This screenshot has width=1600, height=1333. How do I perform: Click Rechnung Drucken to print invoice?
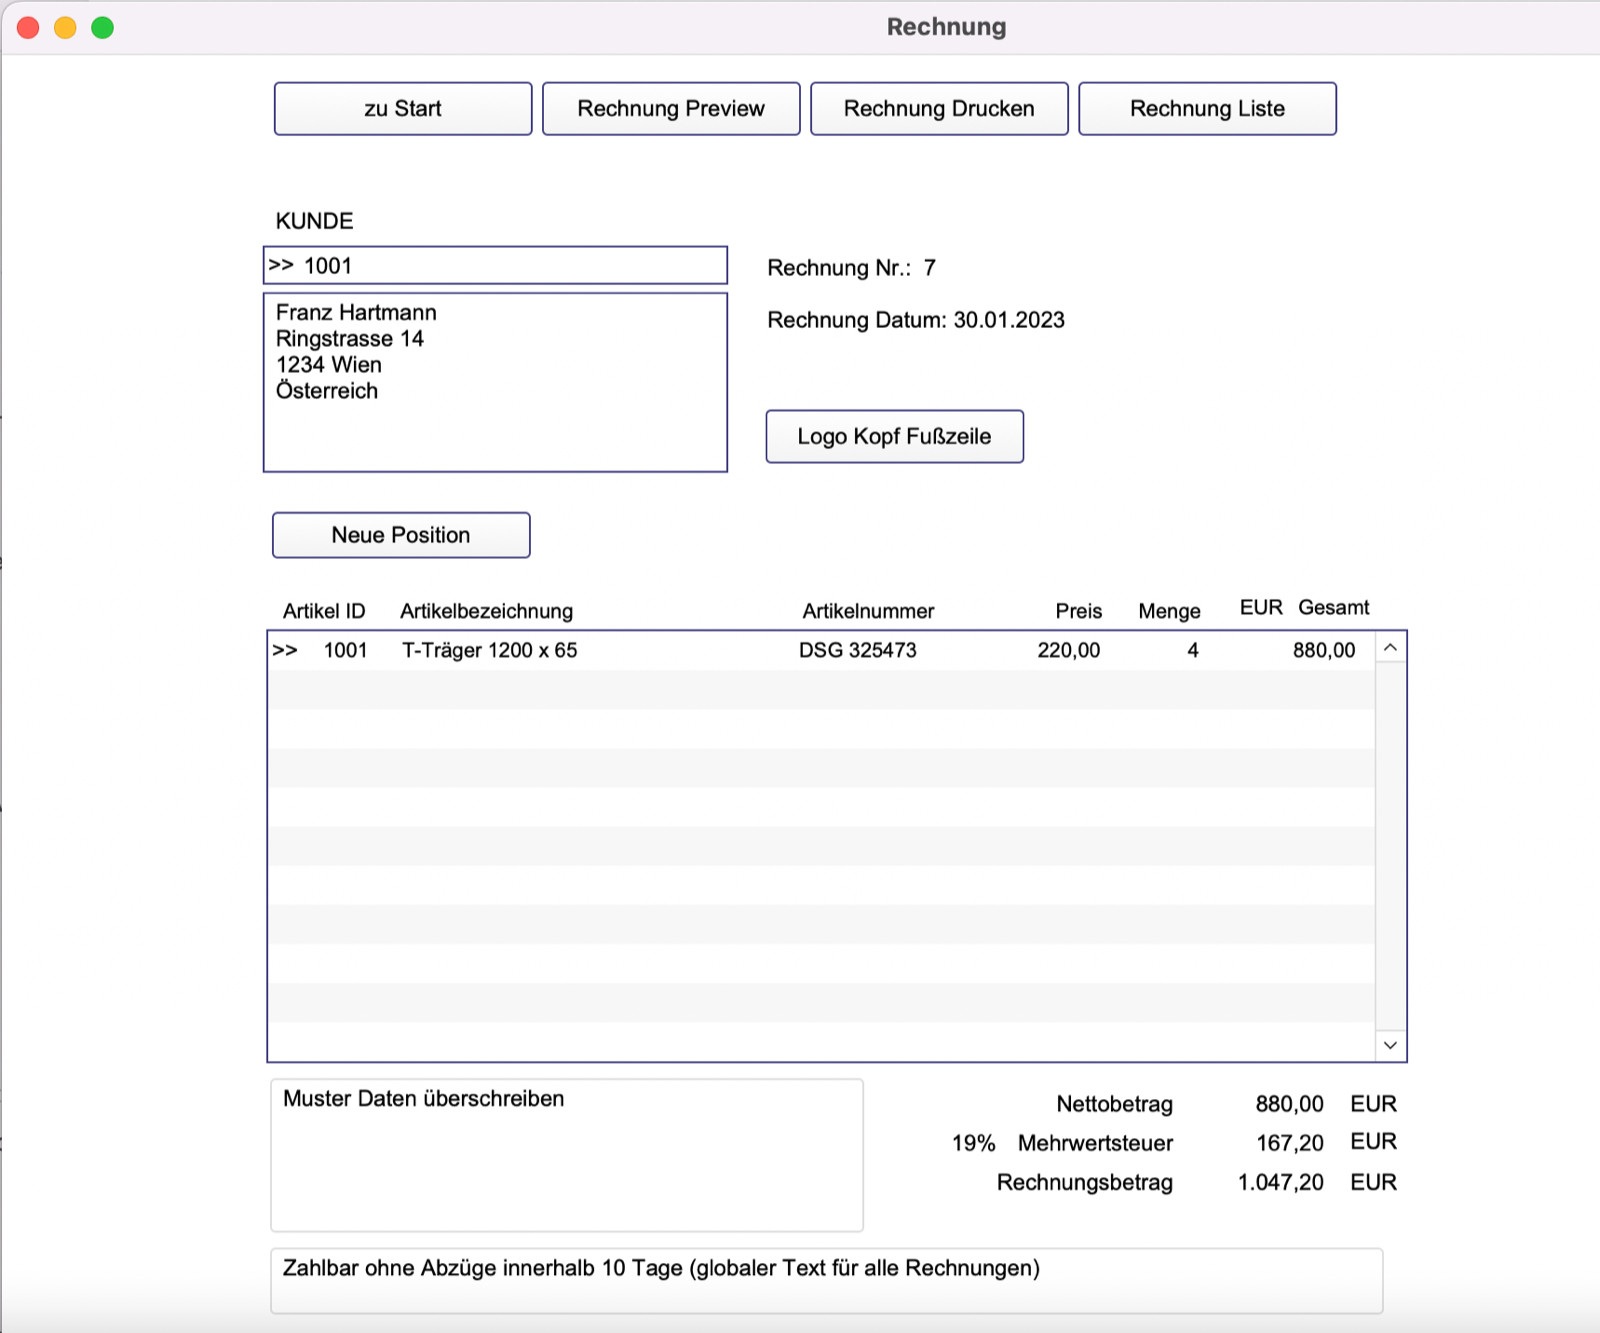[939, 109]
